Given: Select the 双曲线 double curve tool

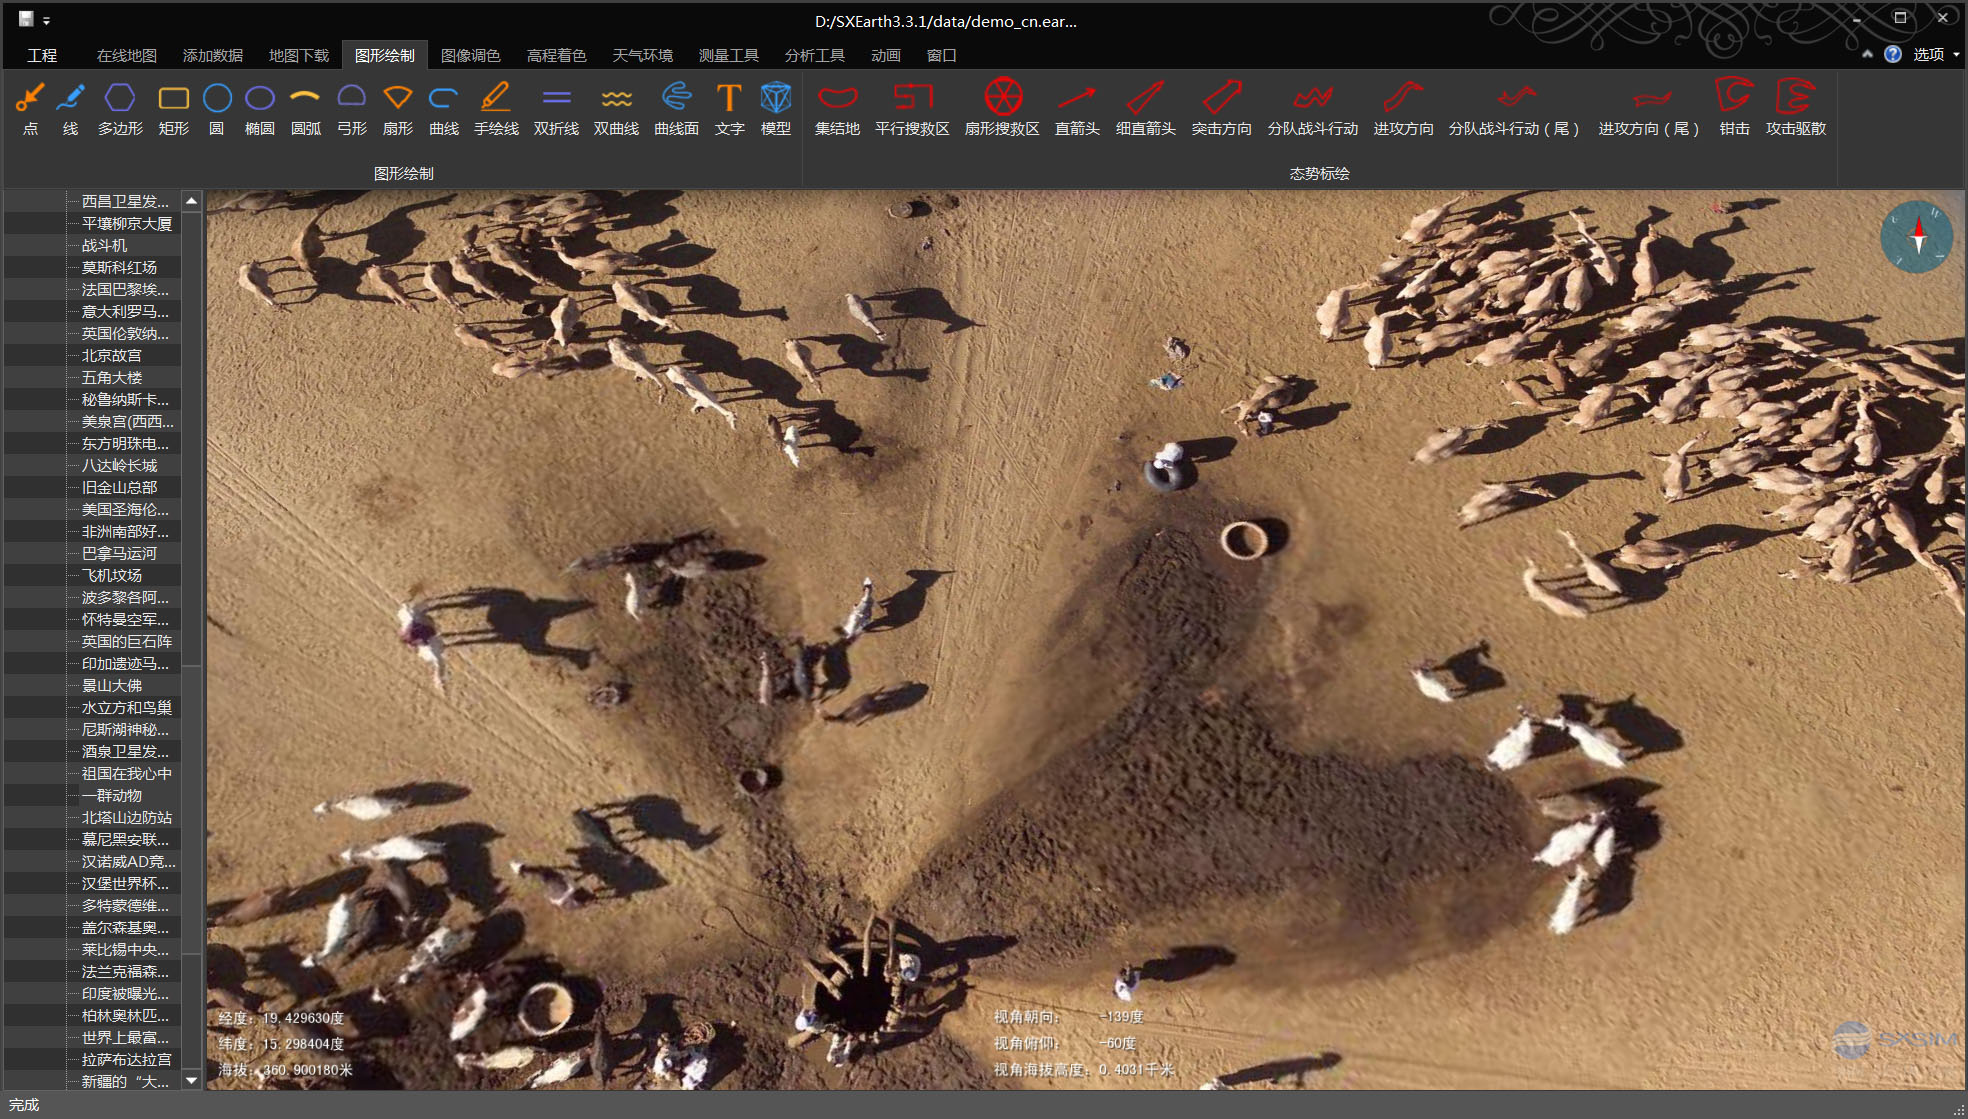Looking at the screenshot, I should 617,109.
